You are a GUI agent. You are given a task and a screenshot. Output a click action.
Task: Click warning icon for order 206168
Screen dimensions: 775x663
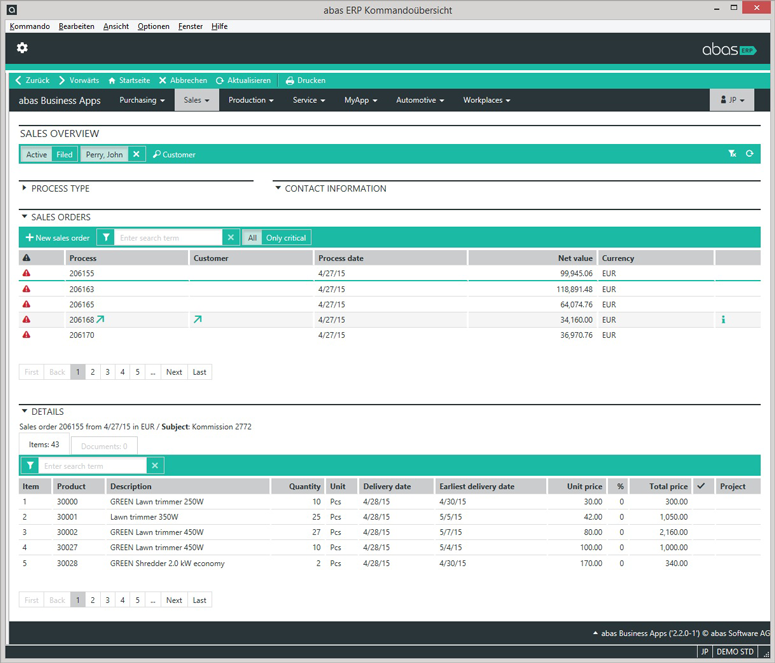click(x=27, y=319)
